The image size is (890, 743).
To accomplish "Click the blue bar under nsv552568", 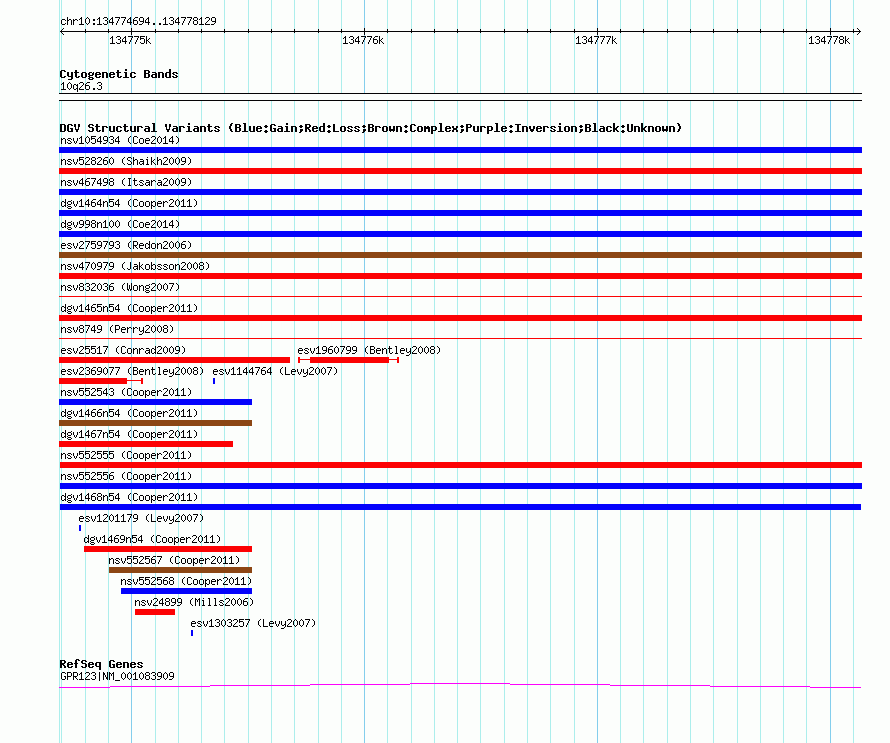I will 186,591.
